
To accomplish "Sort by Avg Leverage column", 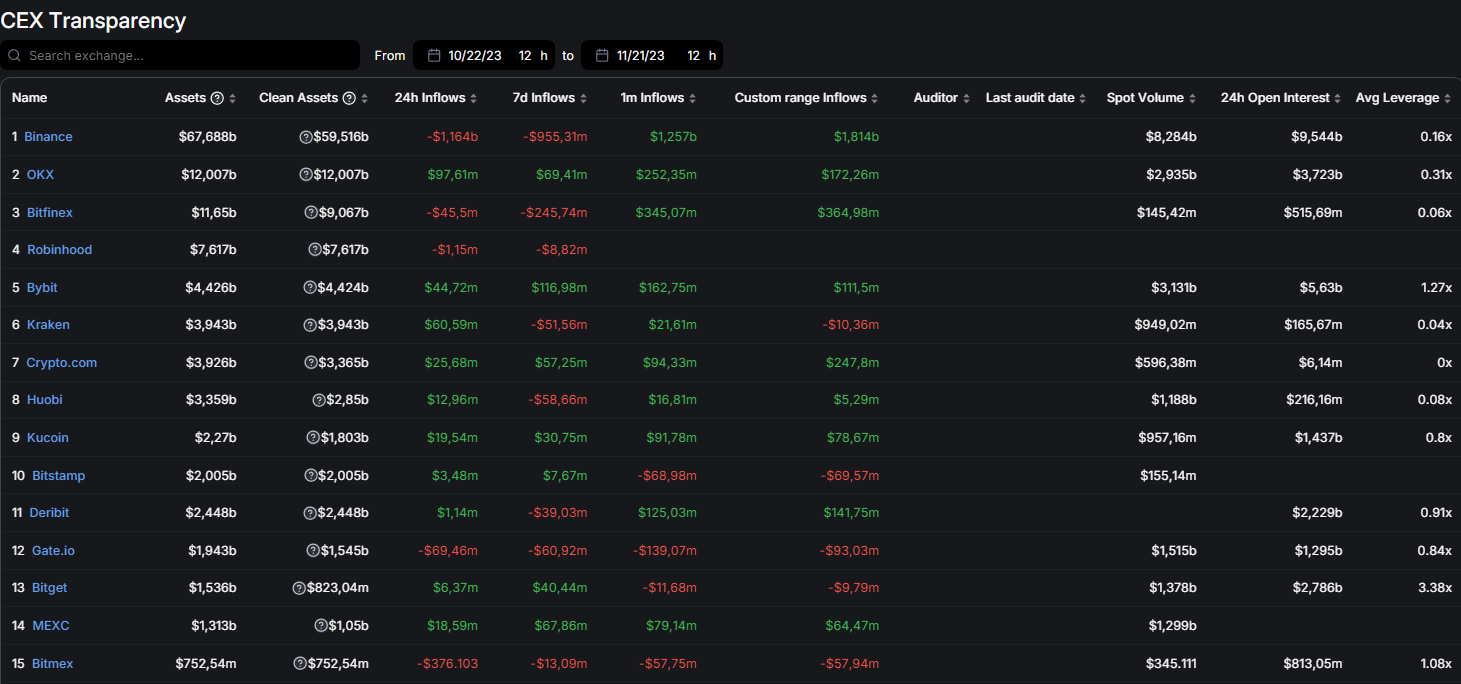I will (1403, 98).
